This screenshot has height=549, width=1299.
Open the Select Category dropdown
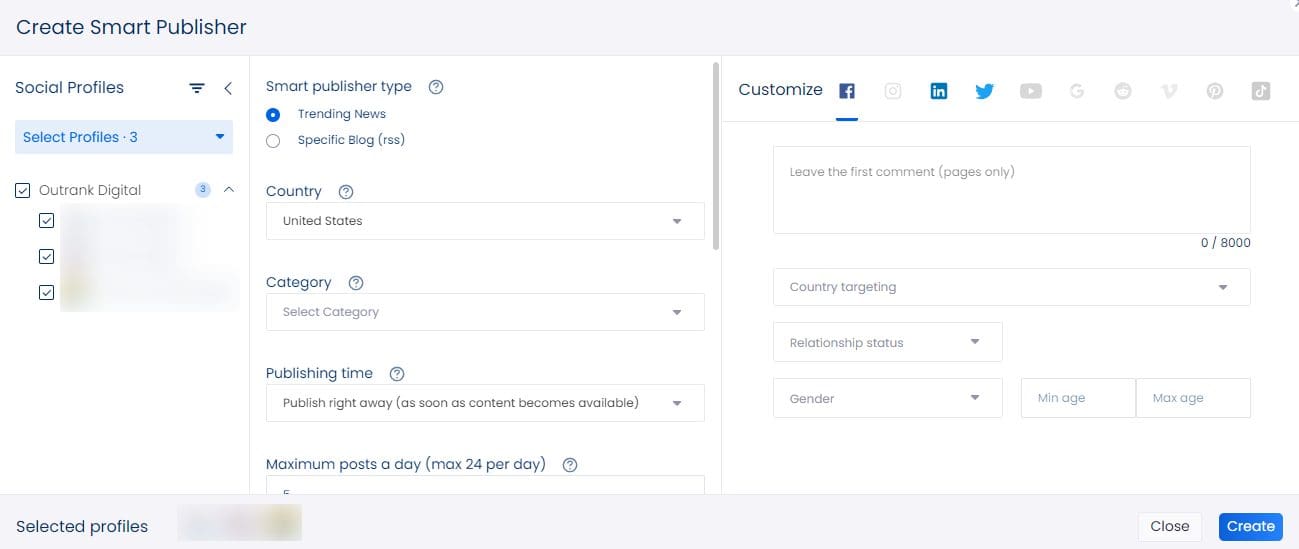point(485,312)
